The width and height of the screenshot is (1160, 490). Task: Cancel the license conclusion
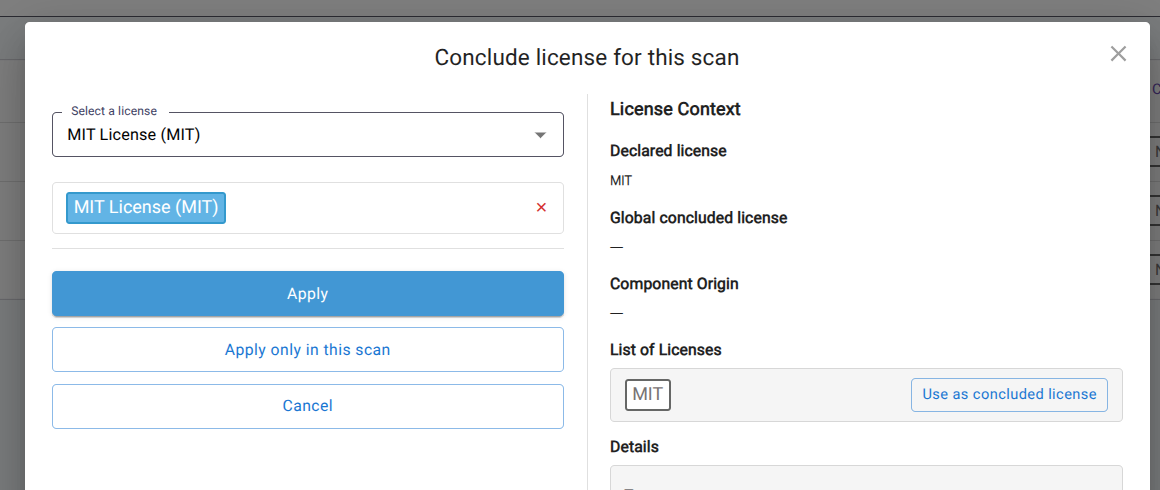[308, 406]
